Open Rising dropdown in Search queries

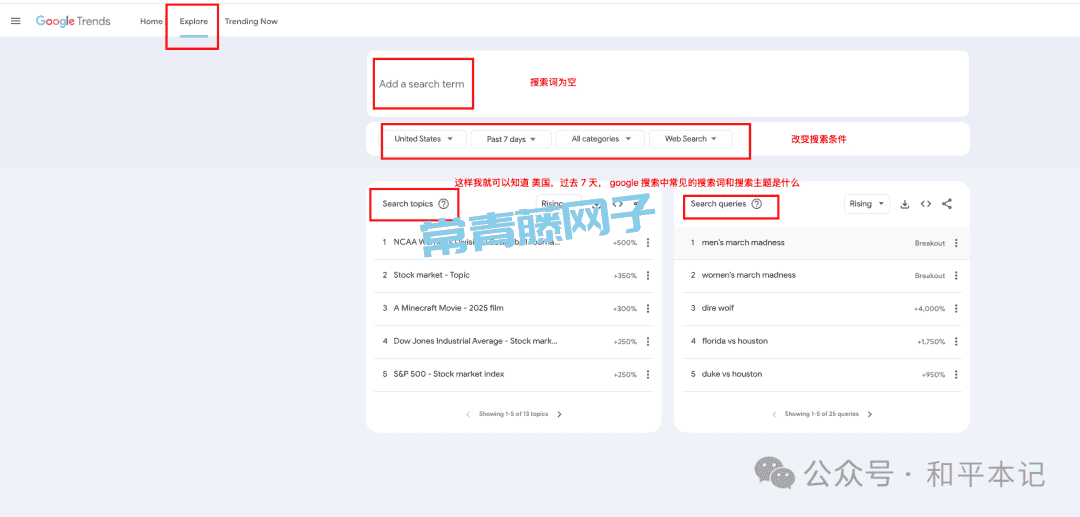[x=867, y=204]
